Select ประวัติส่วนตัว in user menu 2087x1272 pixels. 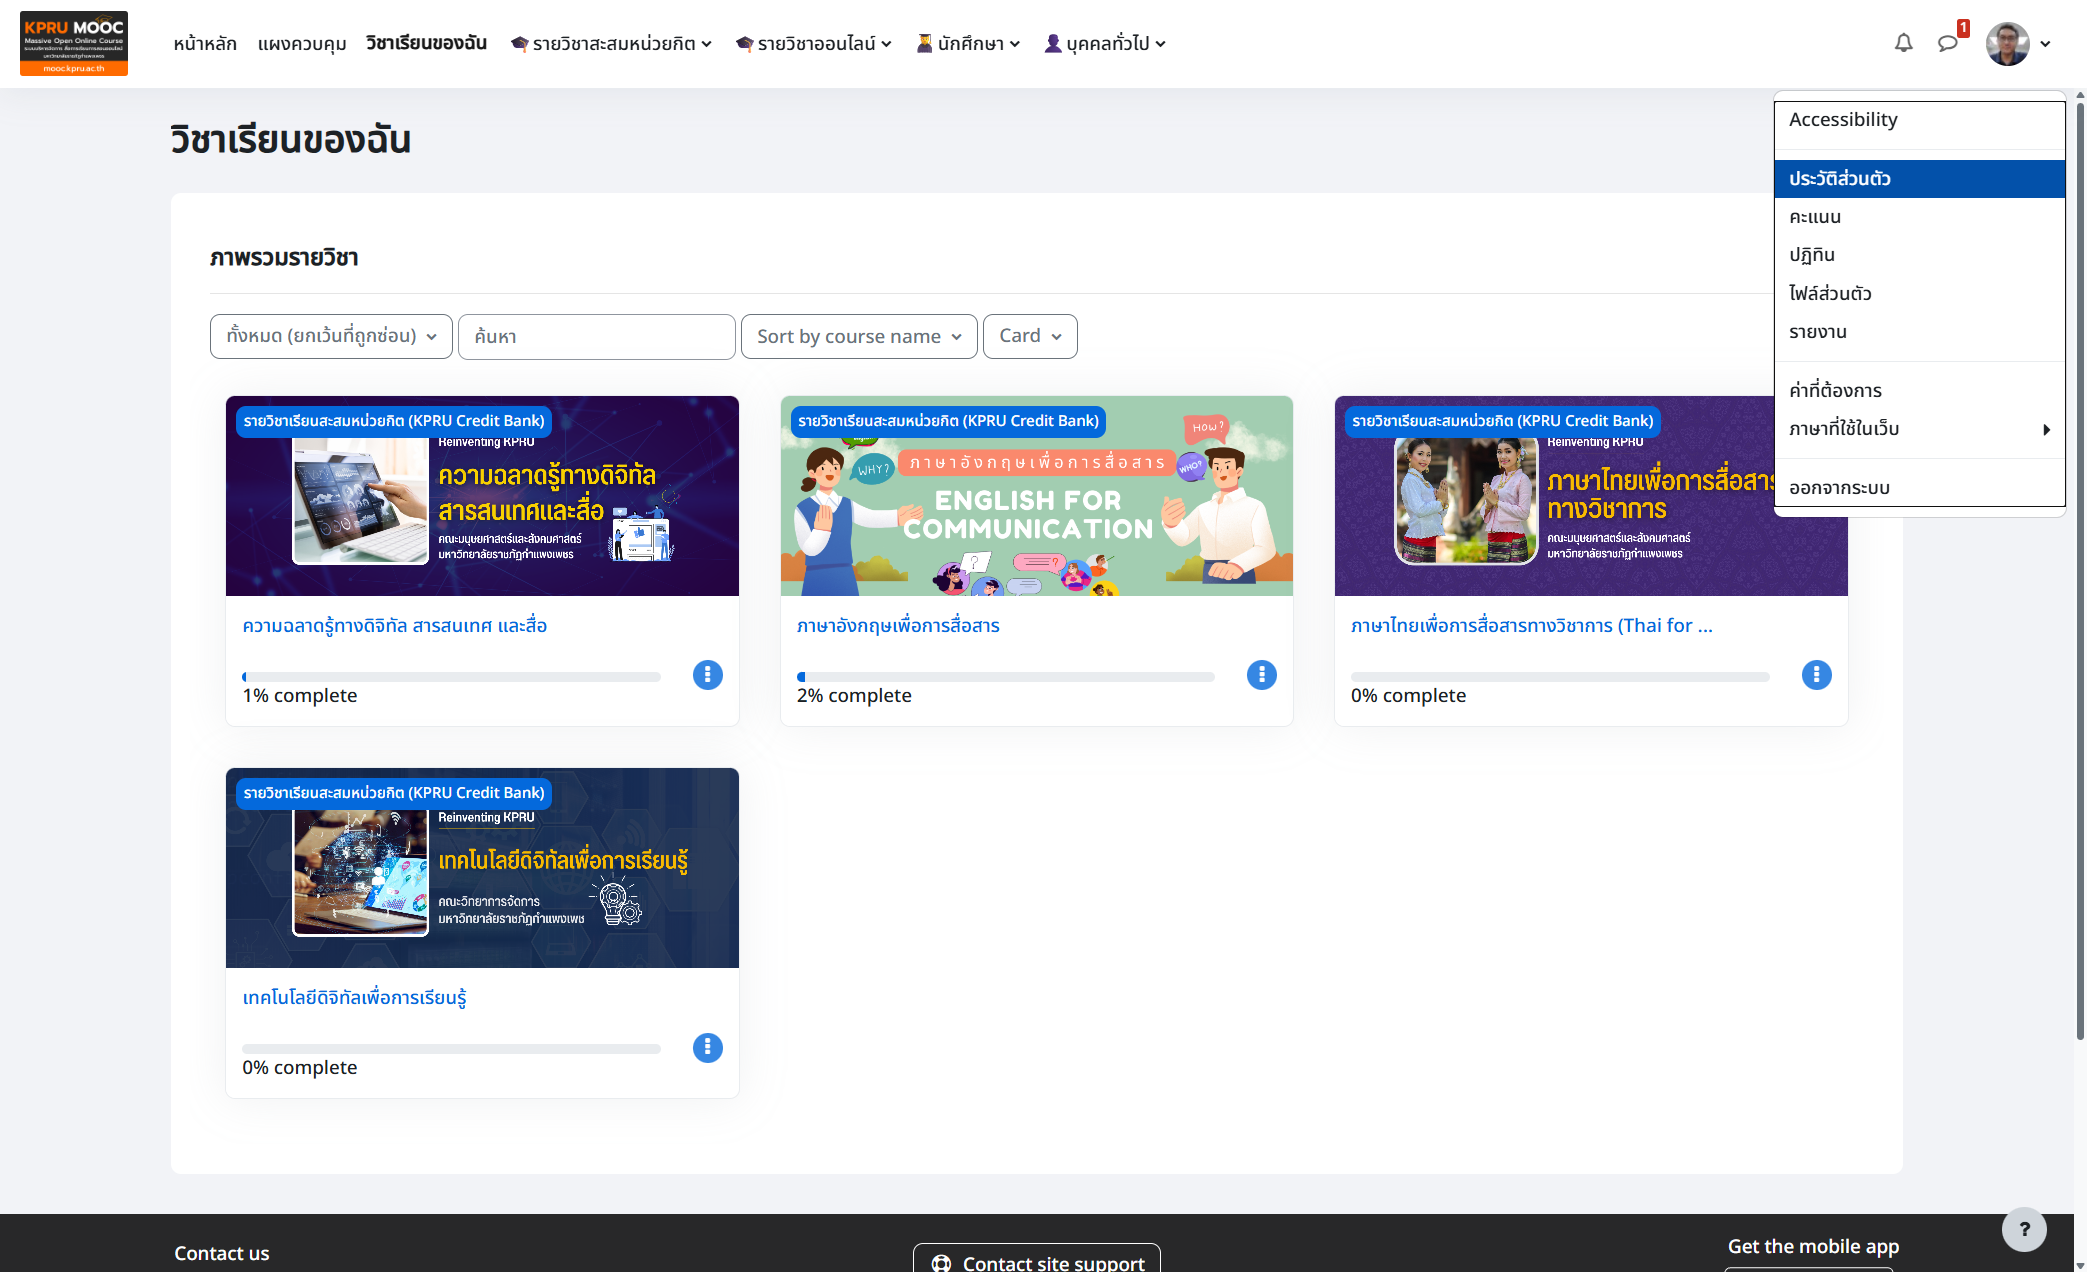point(1919,179)
